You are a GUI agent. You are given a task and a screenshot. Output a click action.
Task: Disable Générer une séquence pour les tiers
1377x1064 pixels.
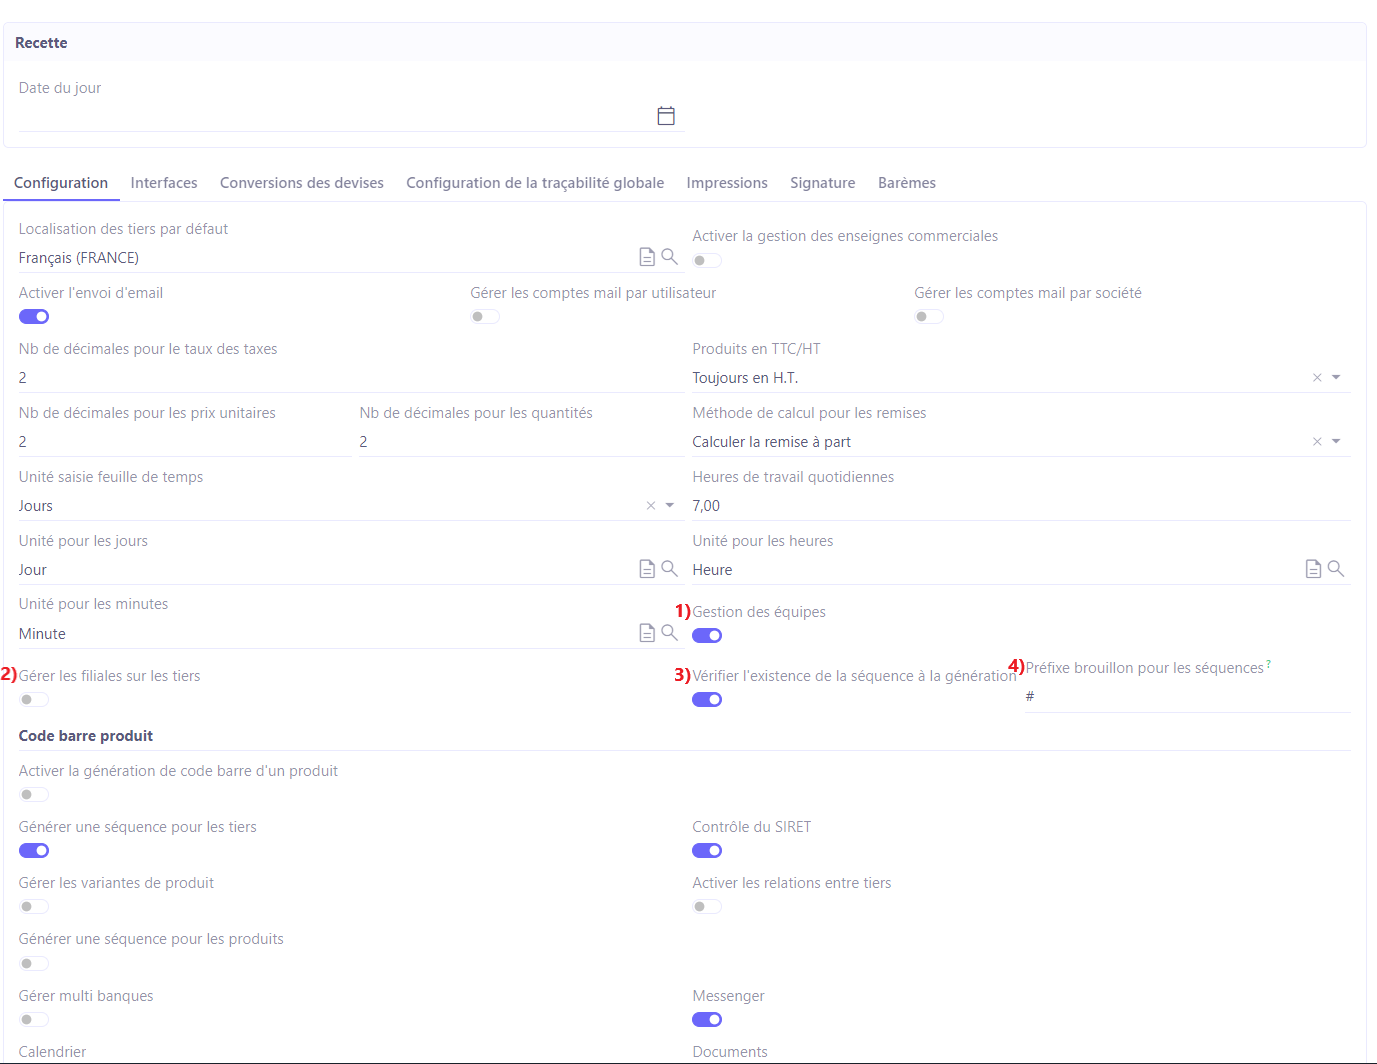coord(34,851)
